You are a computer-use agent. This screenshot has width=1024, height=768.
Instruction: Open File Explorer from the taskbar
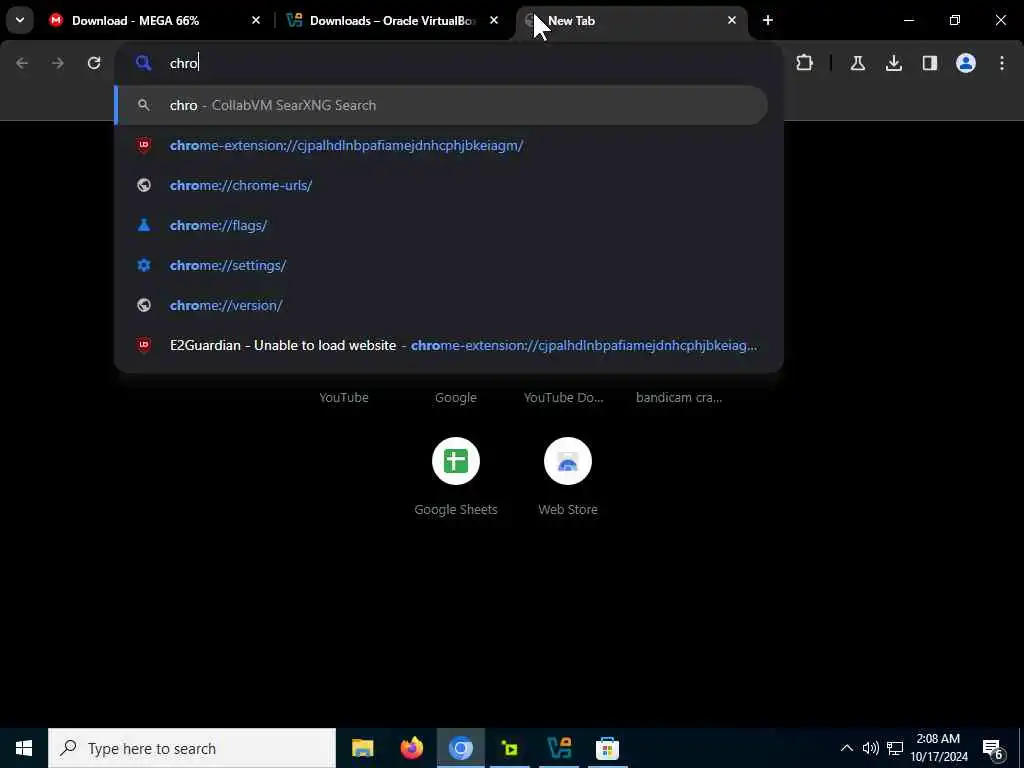[362, 748]
